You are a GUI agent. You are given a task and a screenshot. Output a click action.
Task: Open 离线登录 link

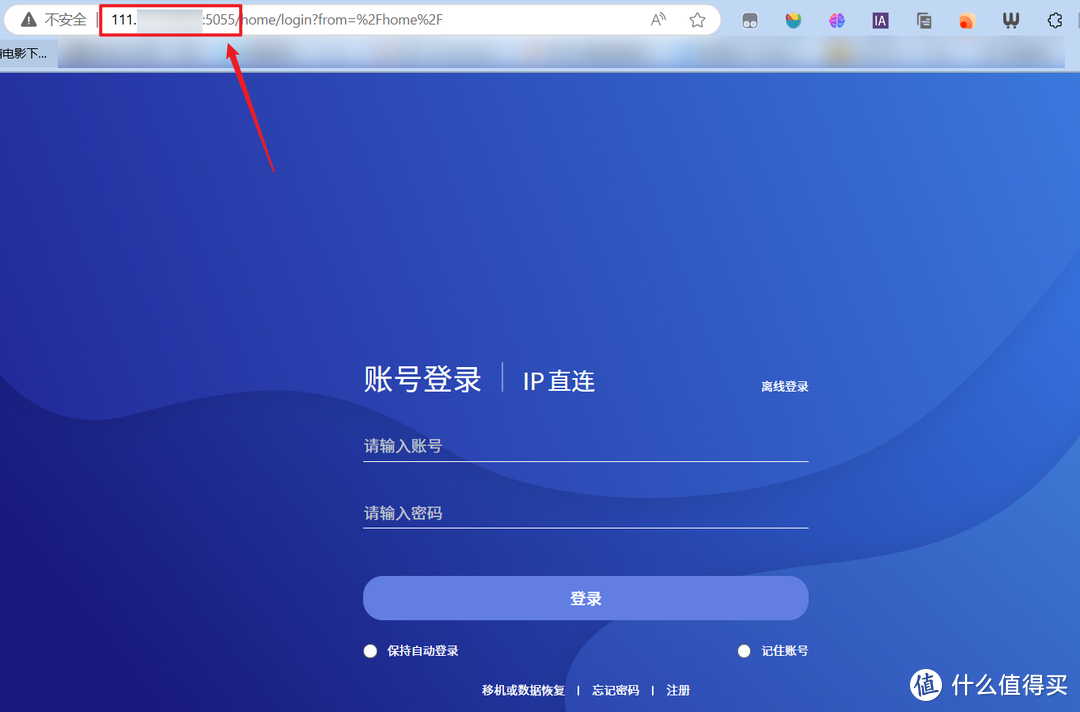click(785, 385)
